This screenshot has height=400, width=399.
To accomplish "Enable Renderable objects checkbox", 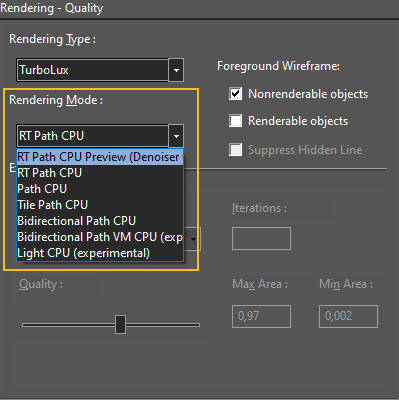I will (236, 121).
